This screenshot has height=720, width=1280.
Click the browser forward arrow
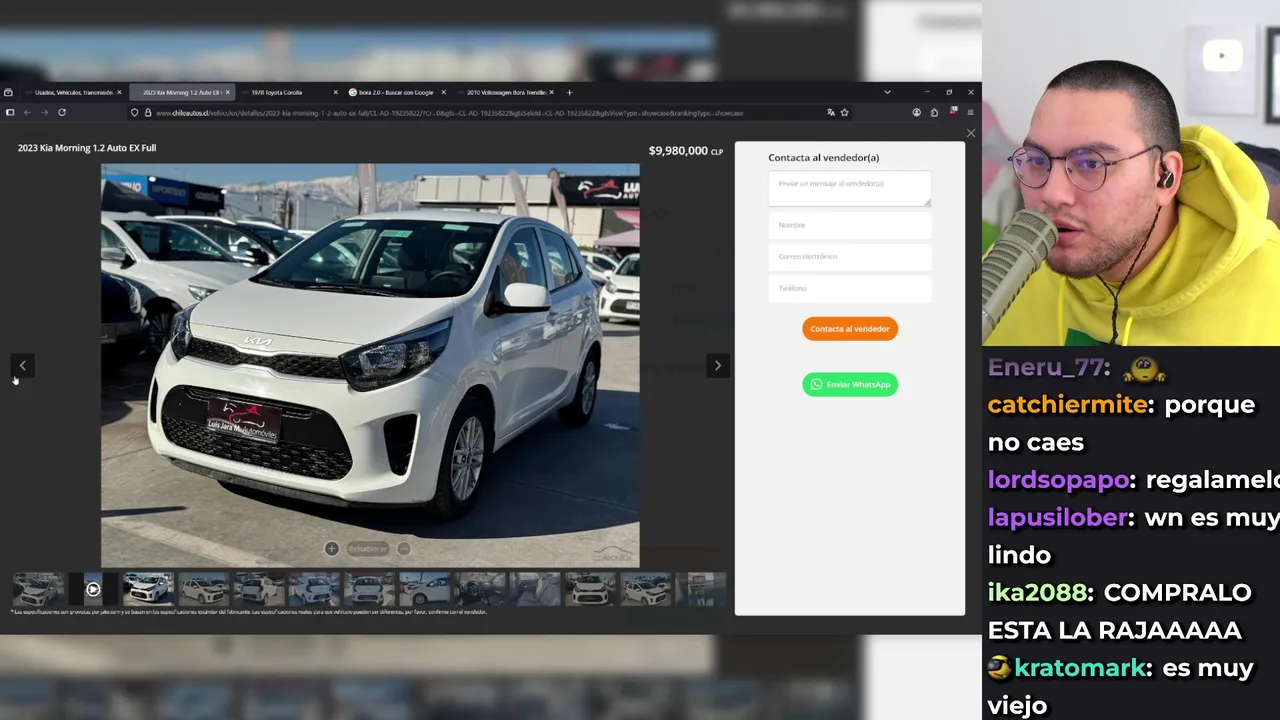[x=44, y=113]
